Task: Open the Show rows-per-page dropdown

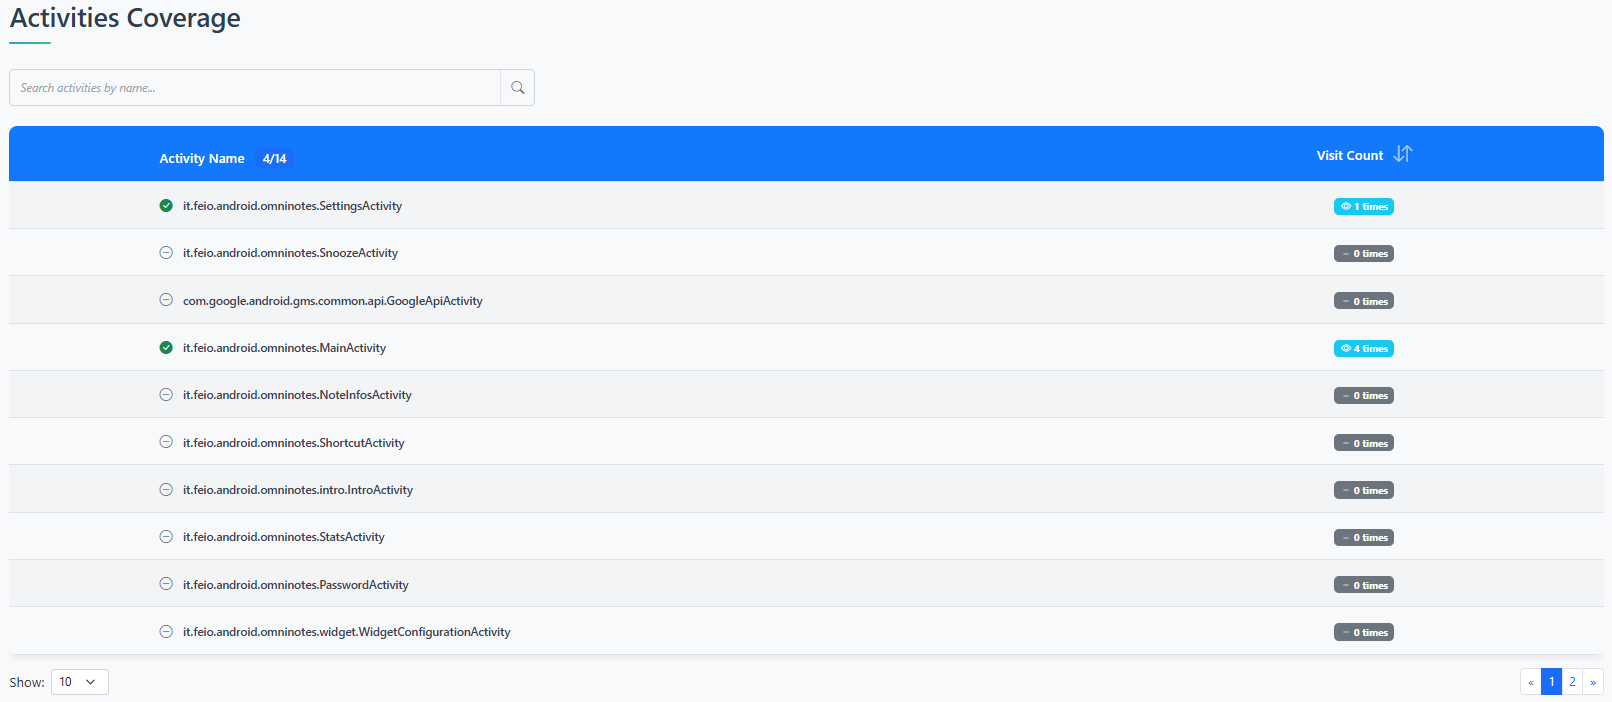Action: [79, 682]
